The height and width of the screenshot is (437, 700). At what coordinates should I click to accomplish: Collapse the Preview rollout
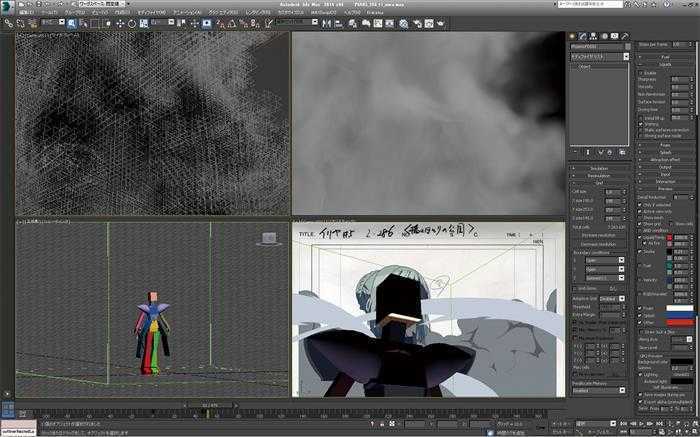tap(665, 189)
